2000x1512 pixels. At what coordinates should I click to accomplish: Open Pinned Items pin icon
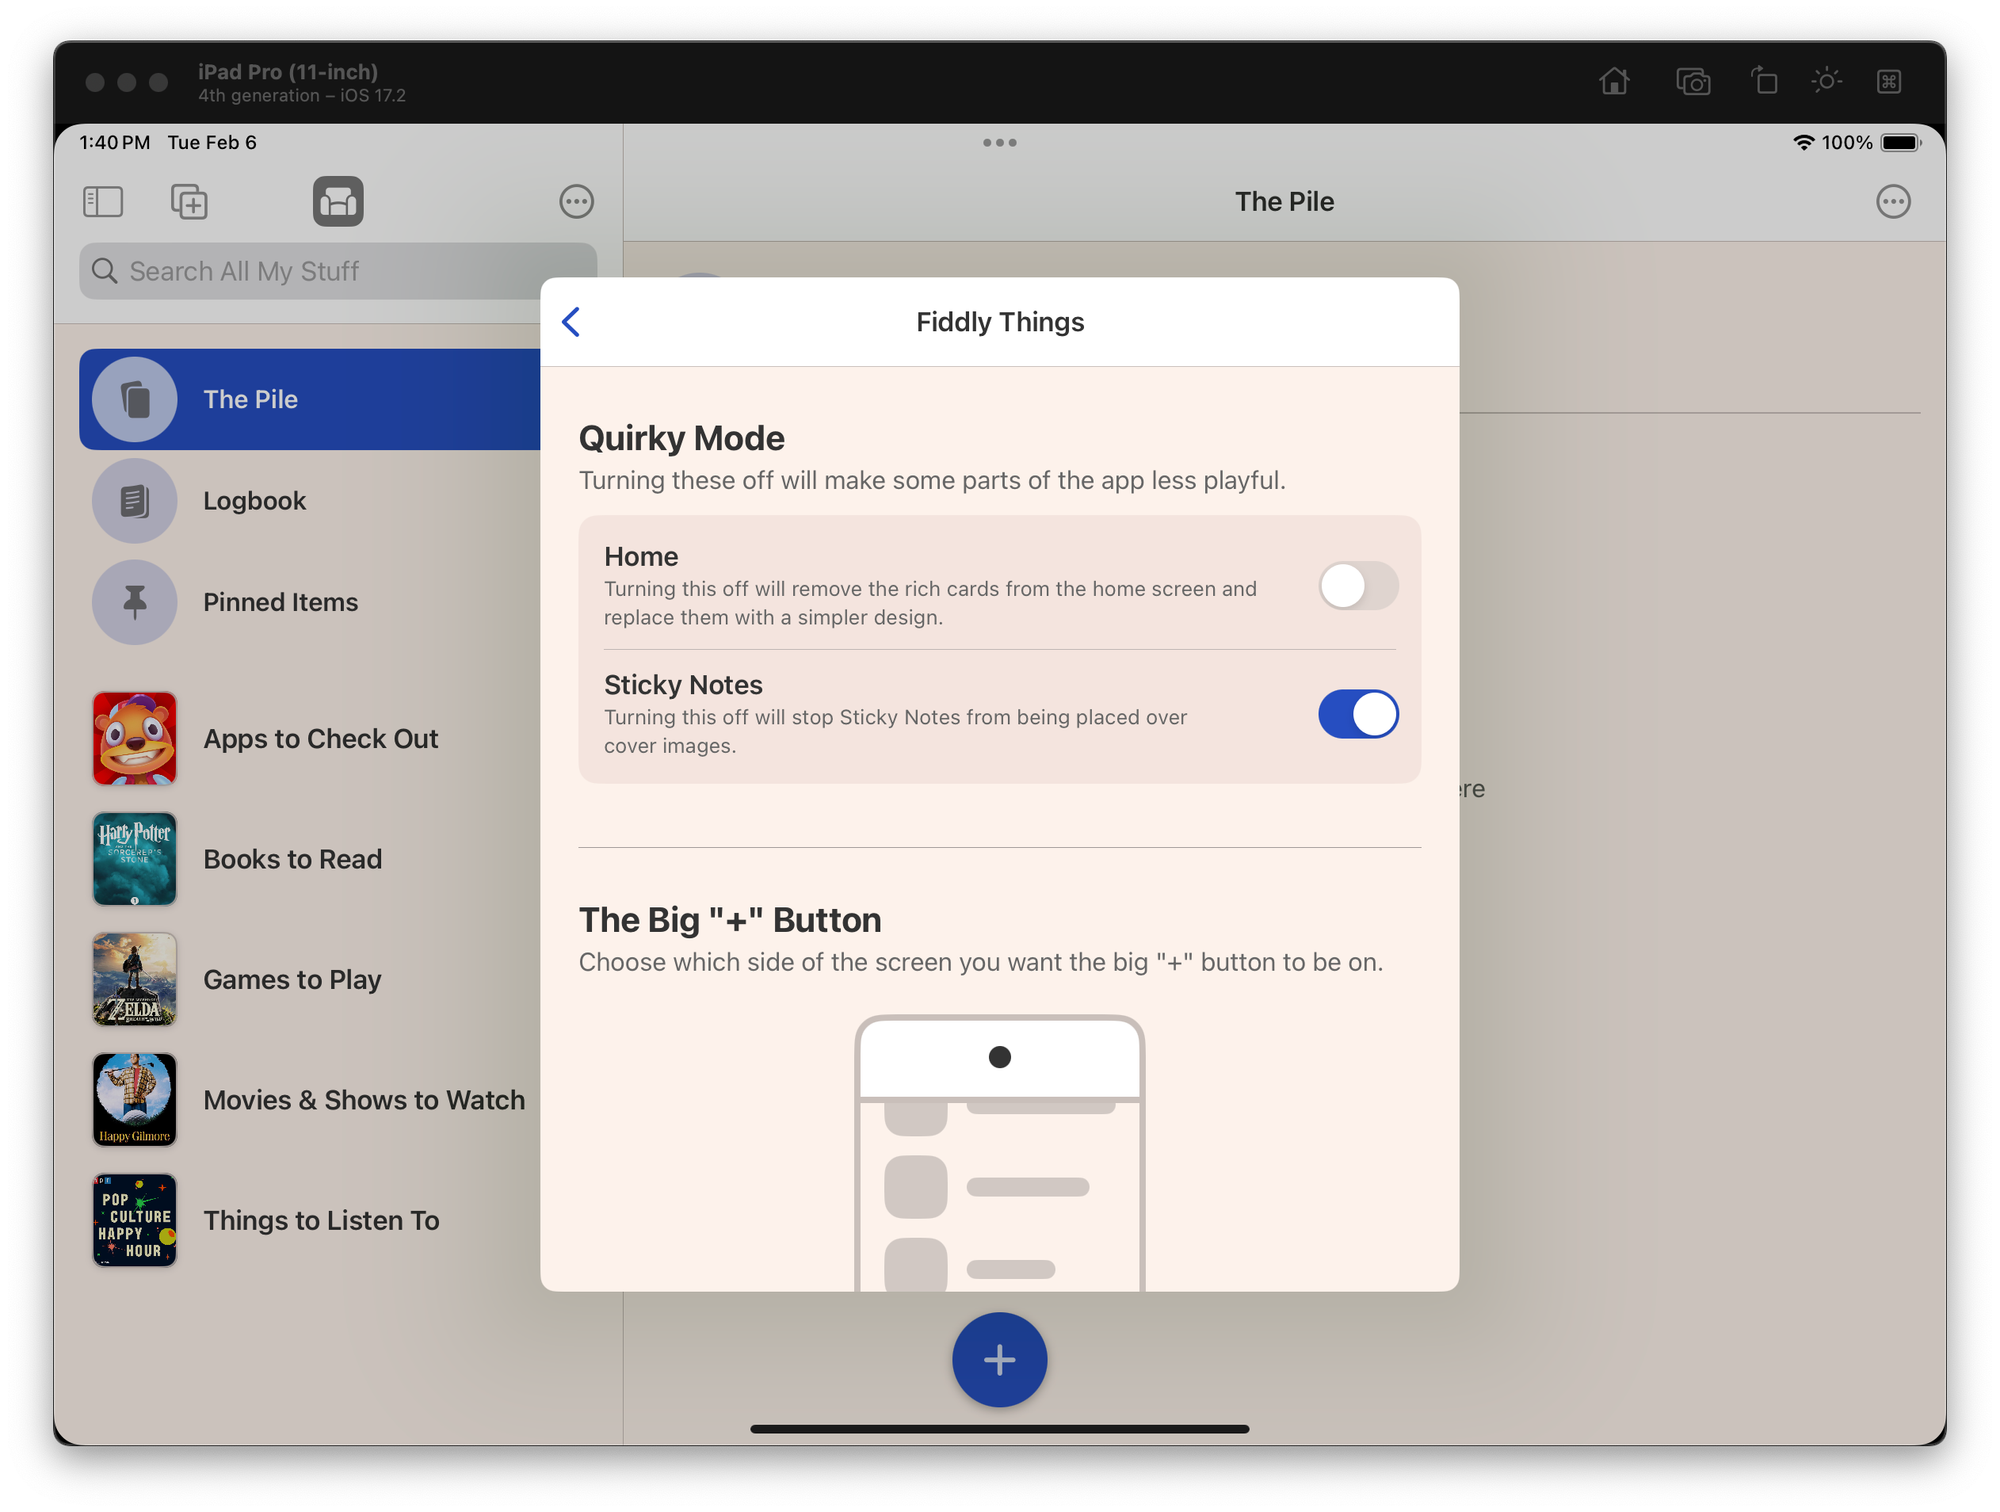click(135, 602)
